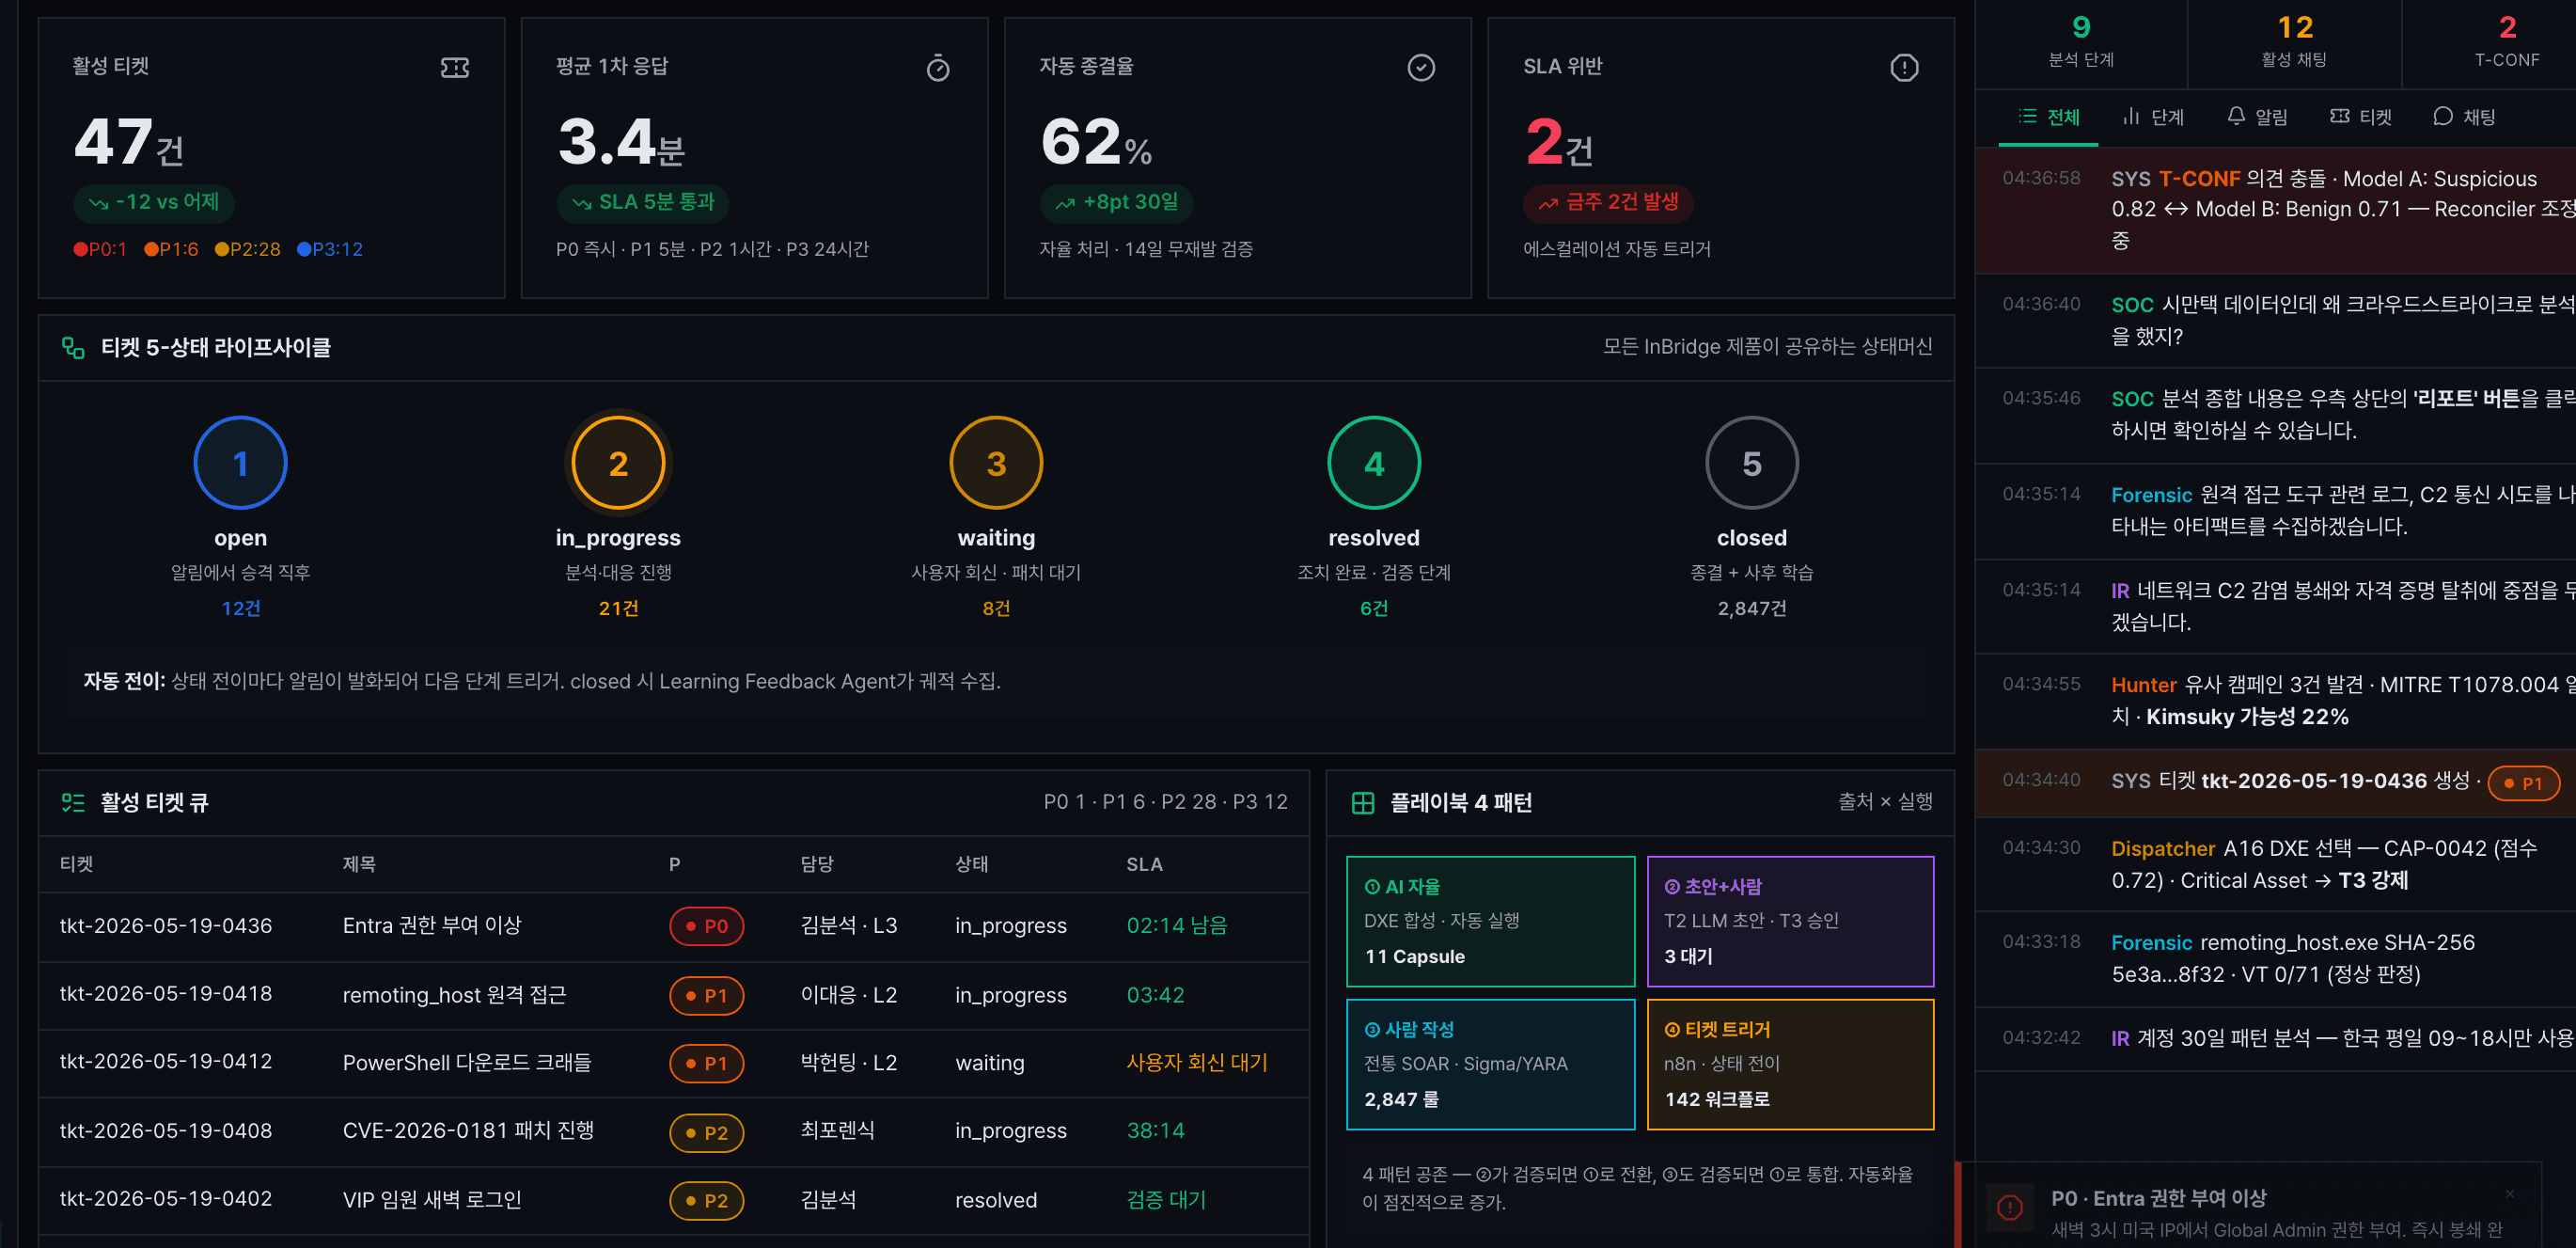Open the Dispatcher A16 DXE feed entry
The image size is (2576, 1248).
[2275, 864]
